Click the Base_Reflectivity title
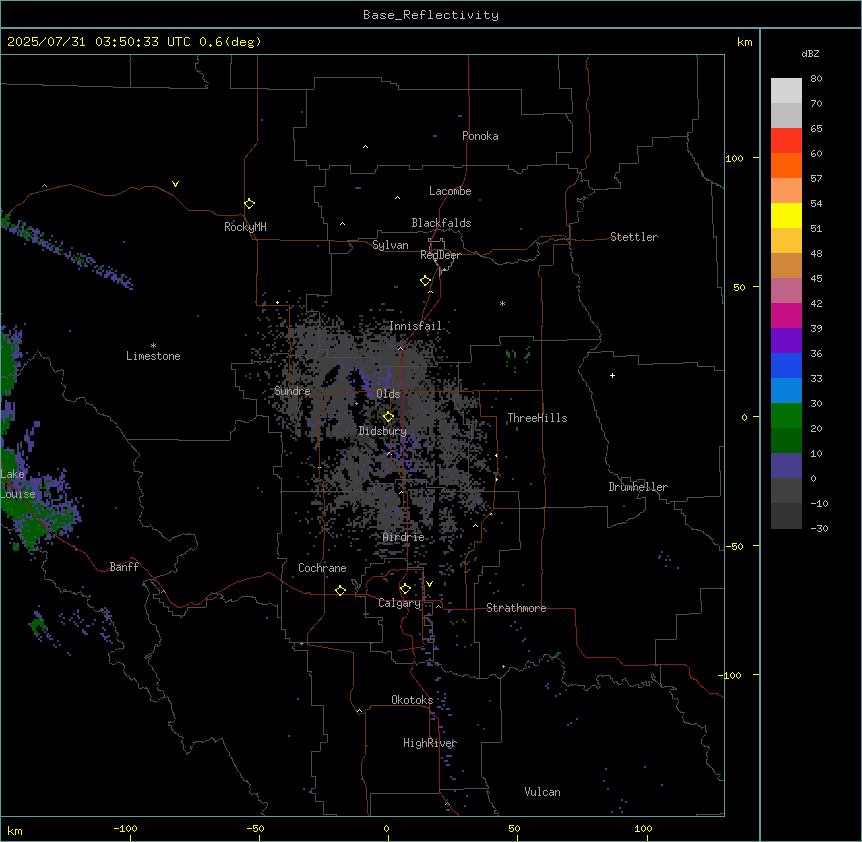Screen dimensions: 862x842 (431, 15)
